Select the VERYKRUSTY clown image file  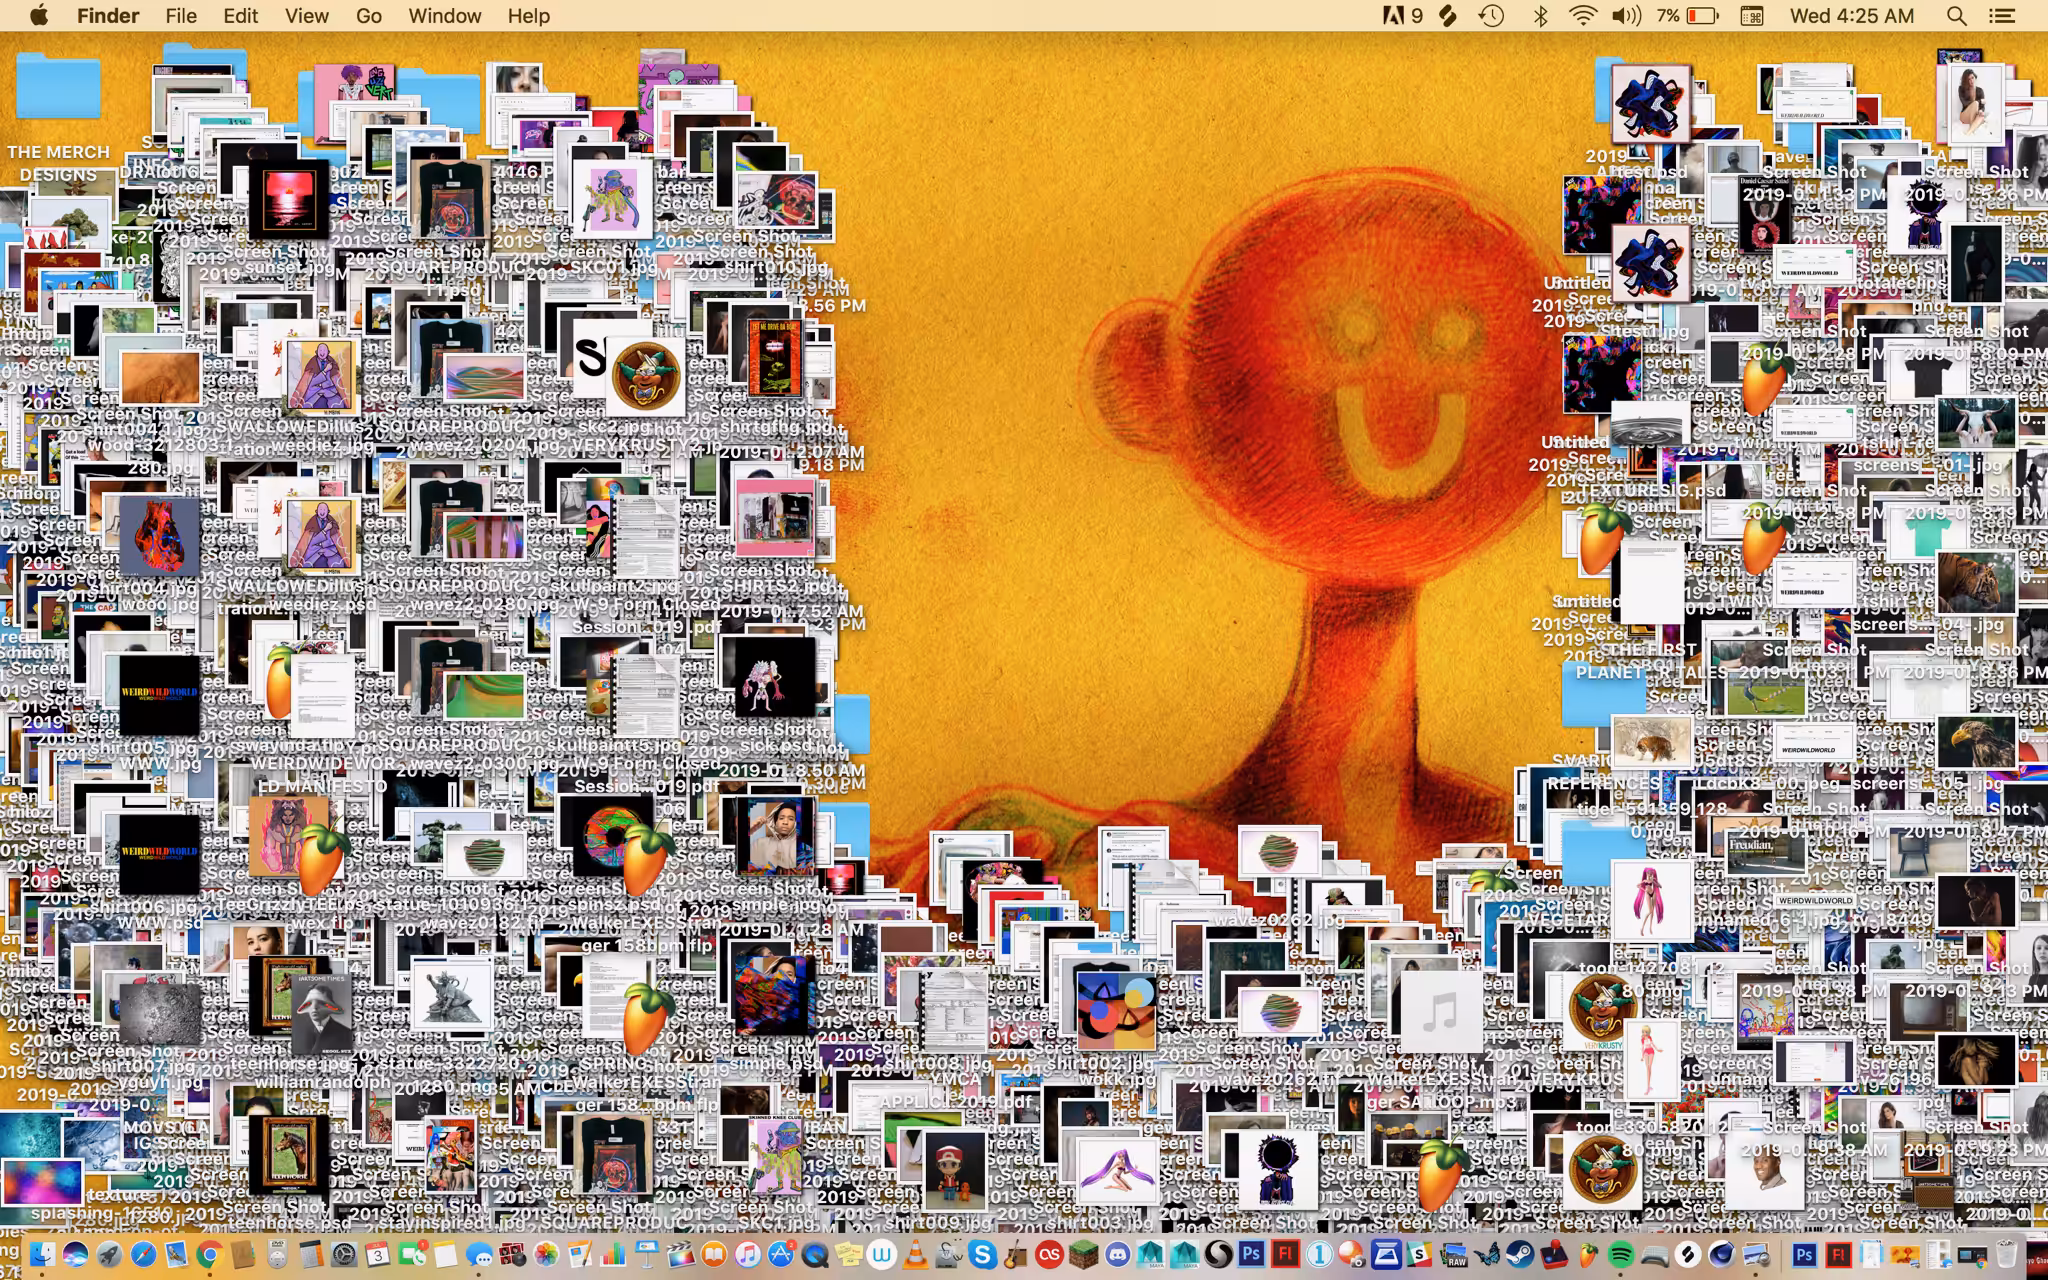[645, 375]
